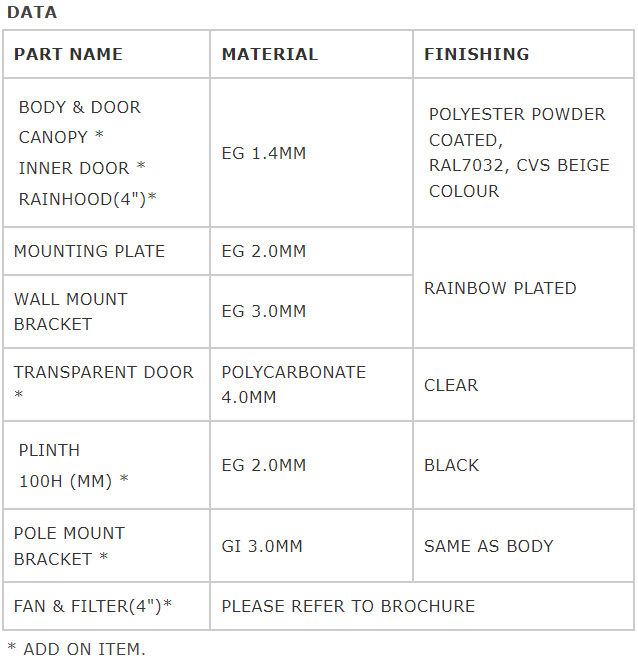This screenshot has height=667, width=638.
Task: Click the PLEASE REFER TO BROCHURE text
Action: coord(348,607)
